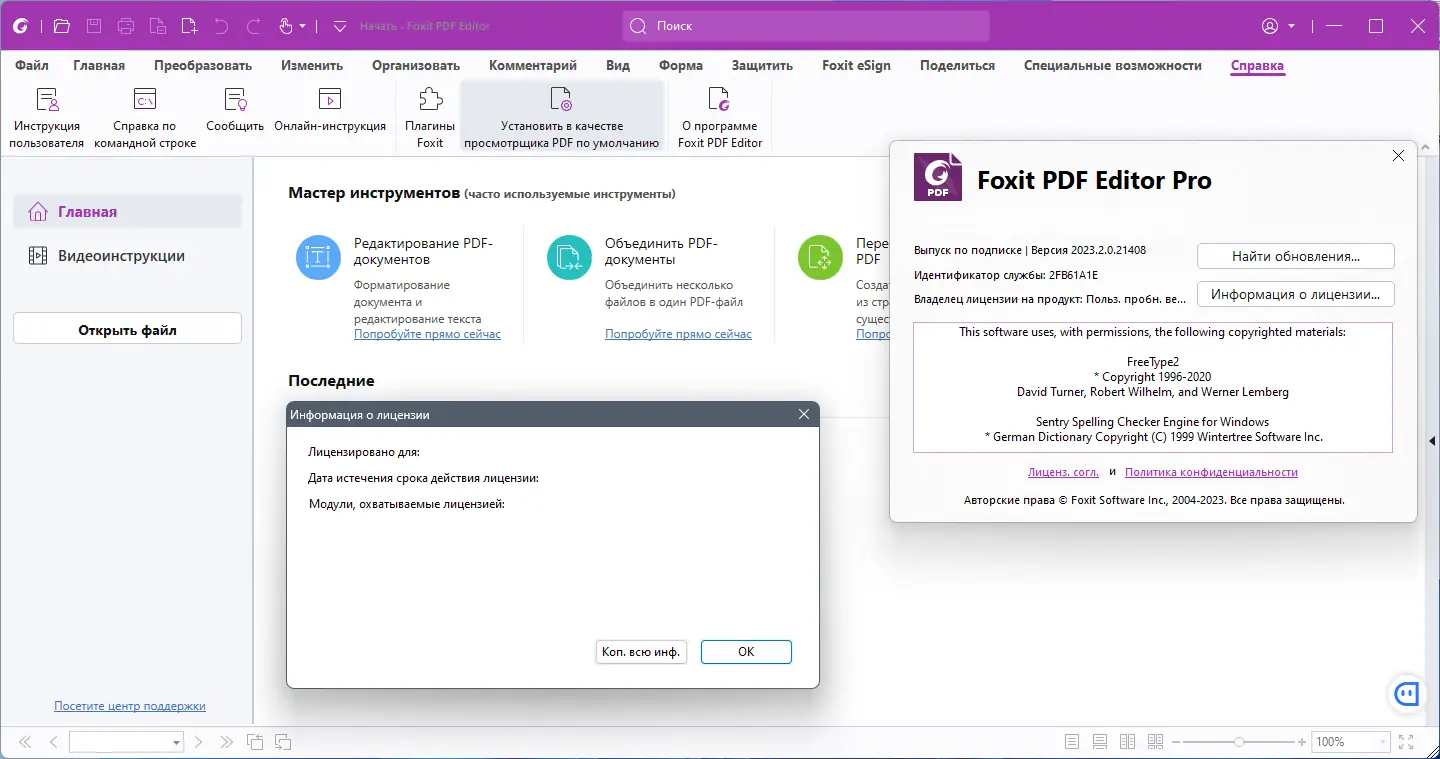Collapse the right panel with arrow handle
The height and width of the screenshot is (759, 1440).
[x=1433, y=441]
